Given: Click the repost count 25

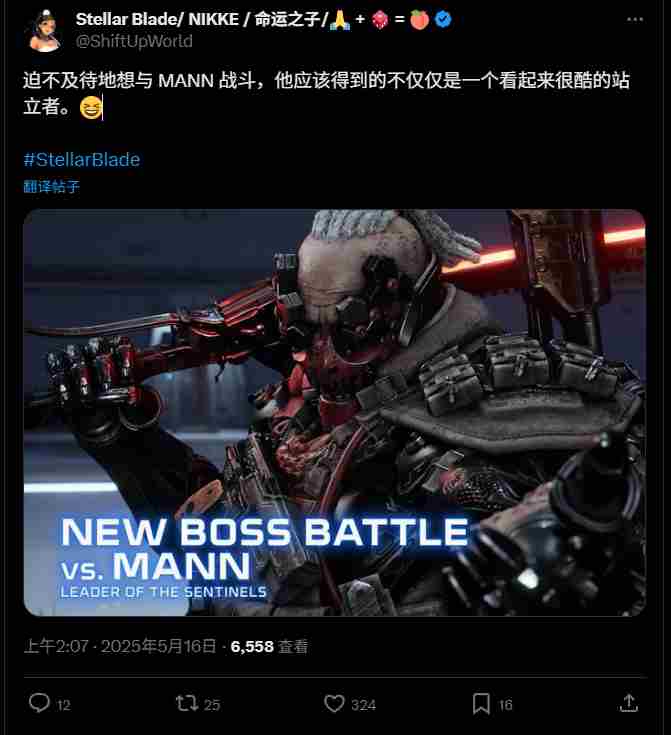Looking at the screenshot, I should pyautogui.click(x=212, y=705).
